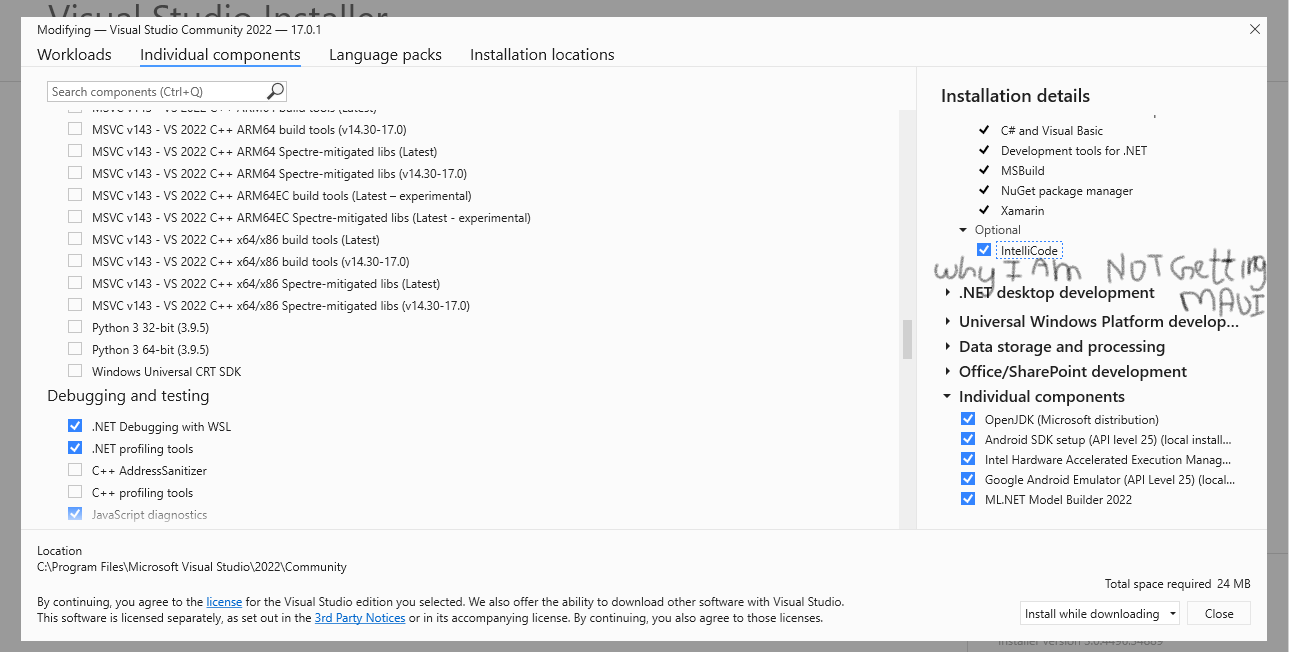This screenshot has height=652, width=1289.
Task: Uncheck the IntelliCode optional component
Action: click(x=984, y=250)
